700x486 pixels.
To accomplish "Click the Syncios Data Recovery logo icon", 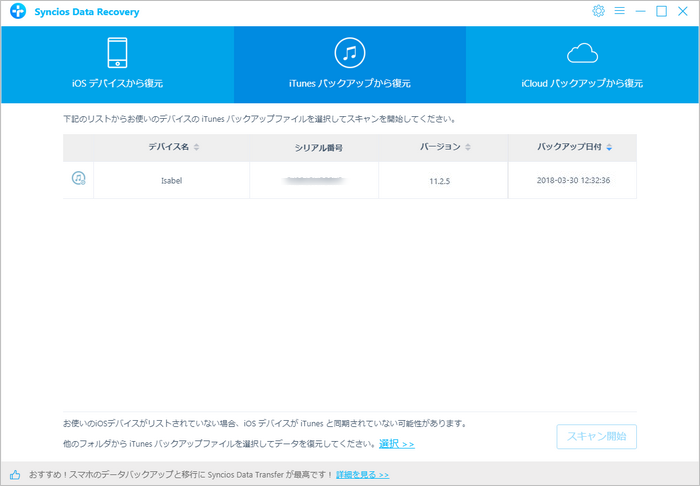I will click(x=18, y=12).
